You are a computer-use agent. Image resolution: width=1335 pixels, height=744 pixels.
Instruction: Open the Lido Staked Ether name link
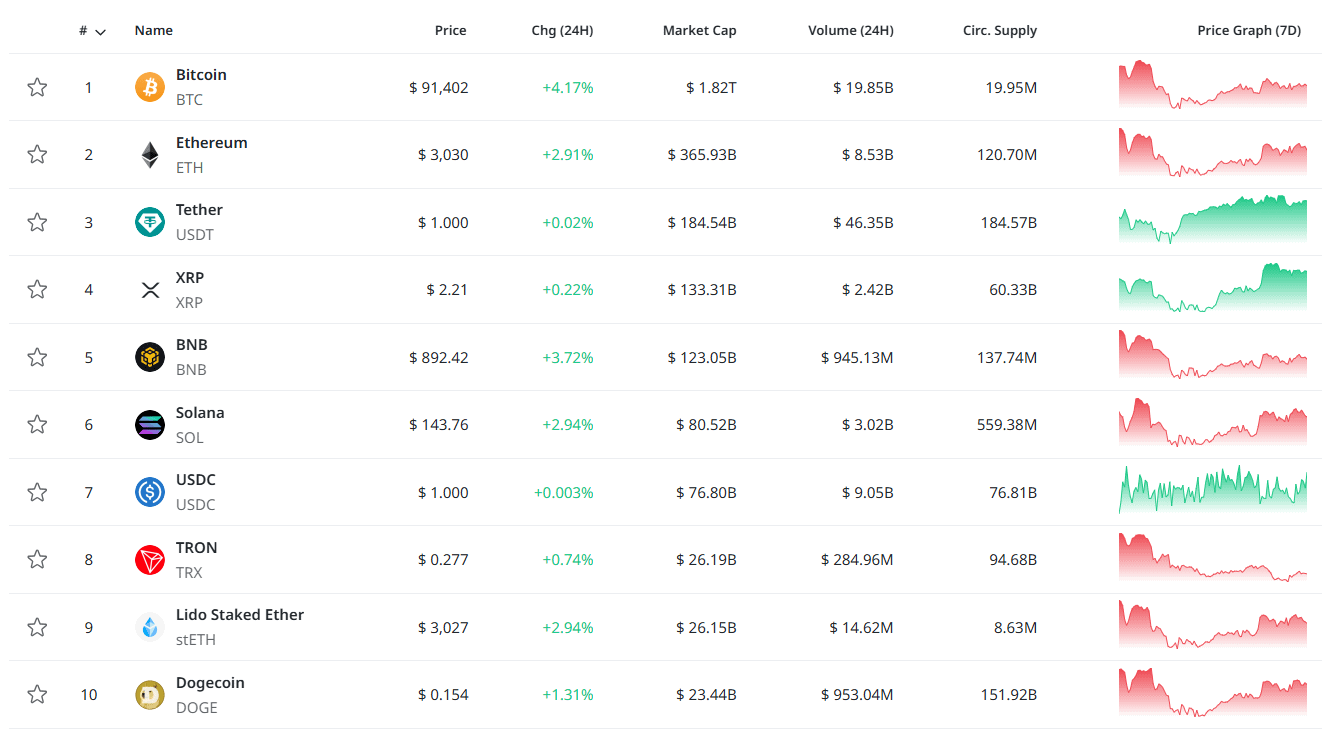pyautogui.click(x=239, y=615)
